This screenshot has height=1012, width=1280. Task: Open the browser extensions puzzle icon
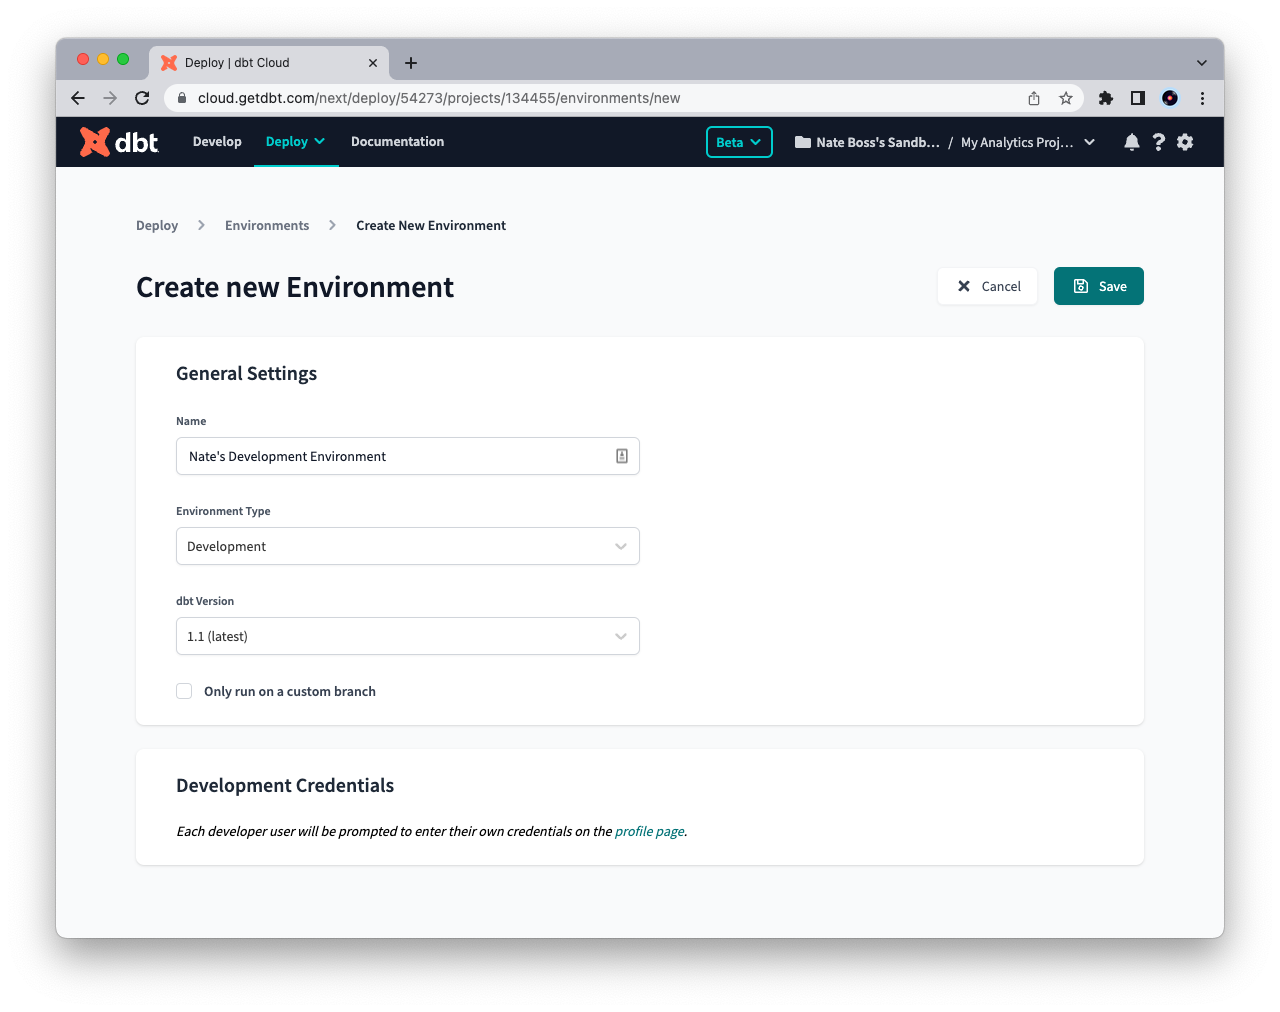[x=1106, y=98]
